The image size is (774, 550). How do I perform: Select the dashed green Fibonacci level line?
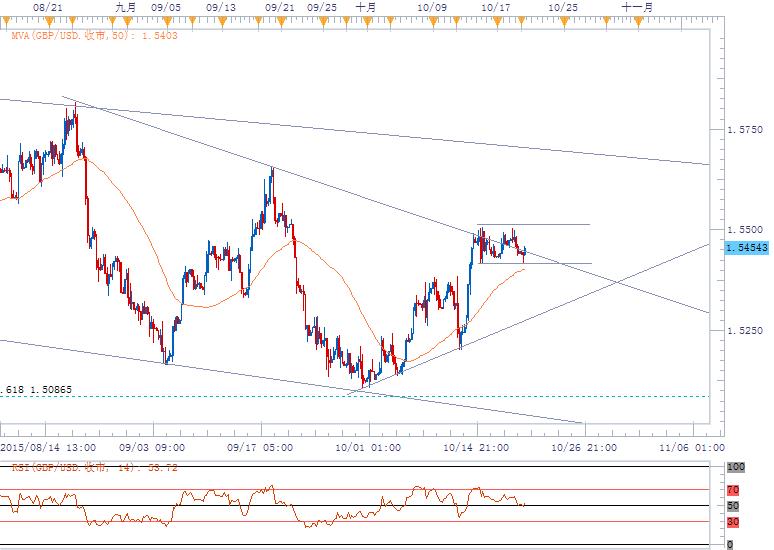(354, 396)
